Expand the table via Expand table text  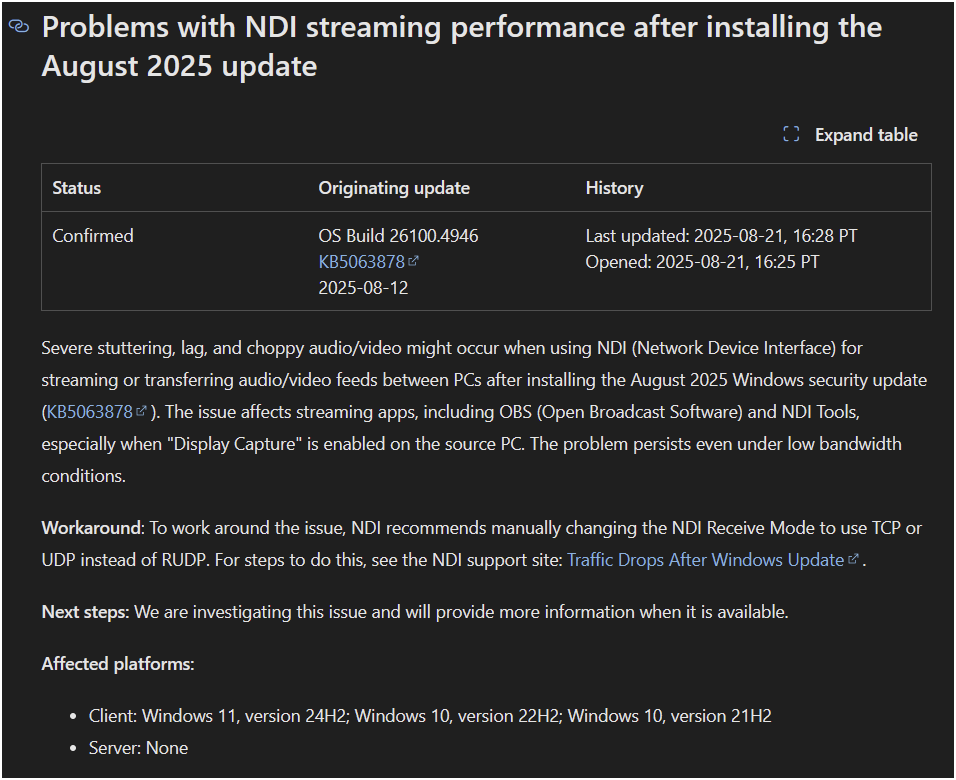coord(866,135)
